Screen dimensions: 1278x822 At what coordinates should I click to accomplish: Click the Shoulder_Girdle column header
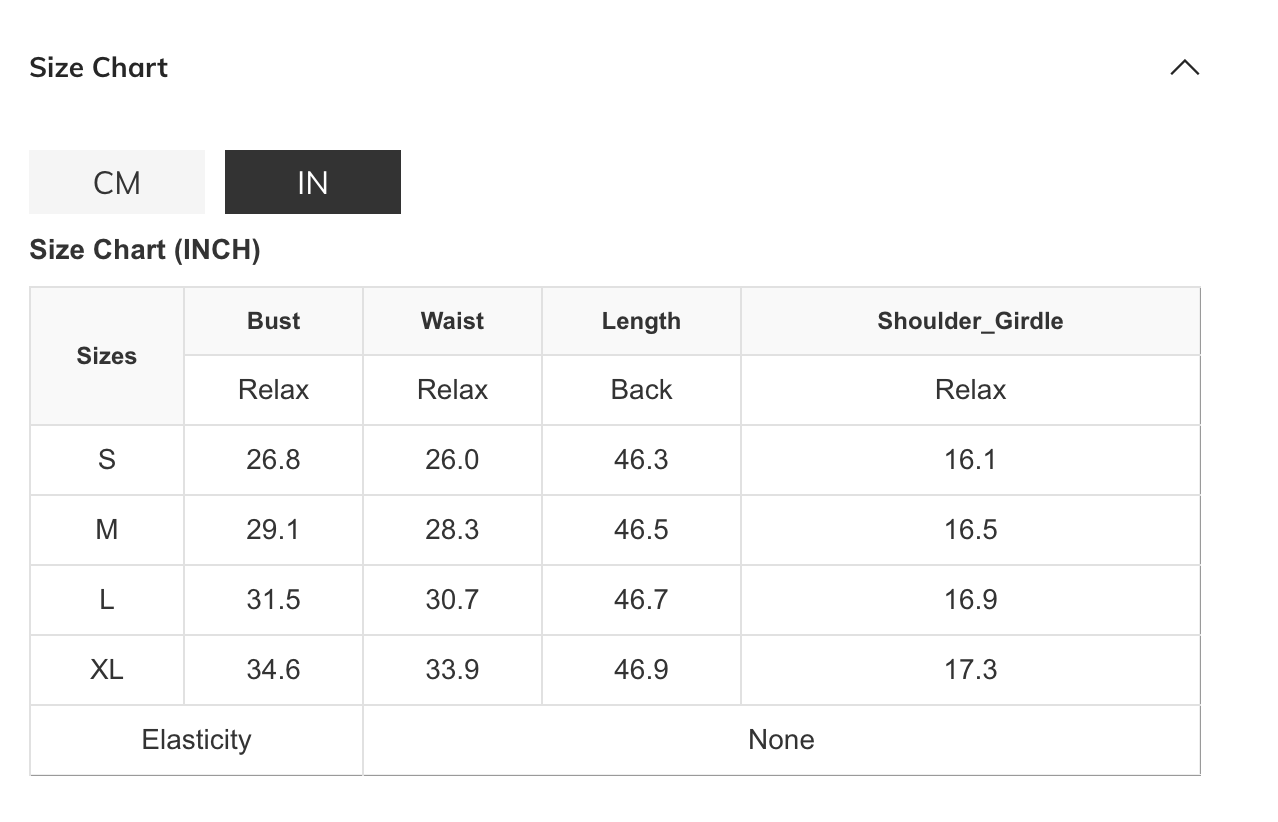pos(970,321)
